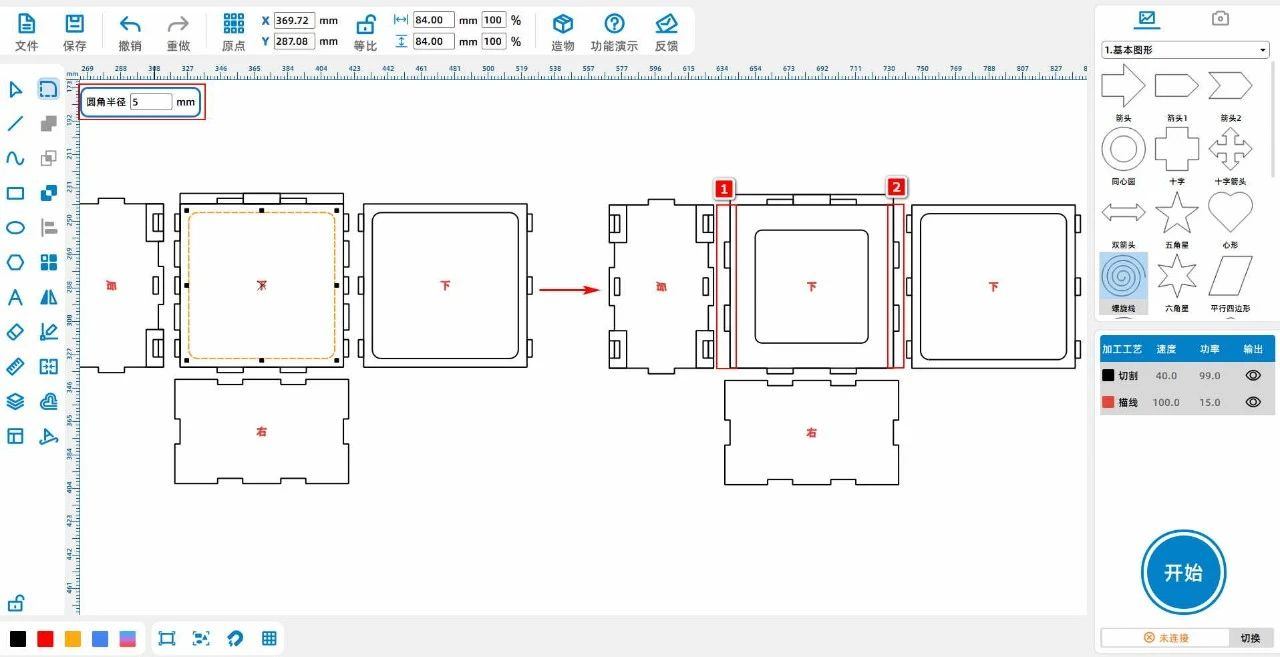
Task: Click the 圆角半径 corner radius input field
Action: [150, 102]
